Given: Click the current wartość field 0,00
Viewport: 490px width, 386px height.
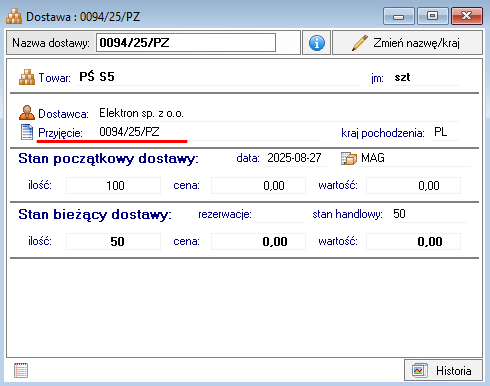Looking at the screenshot, I should [413, 241].
